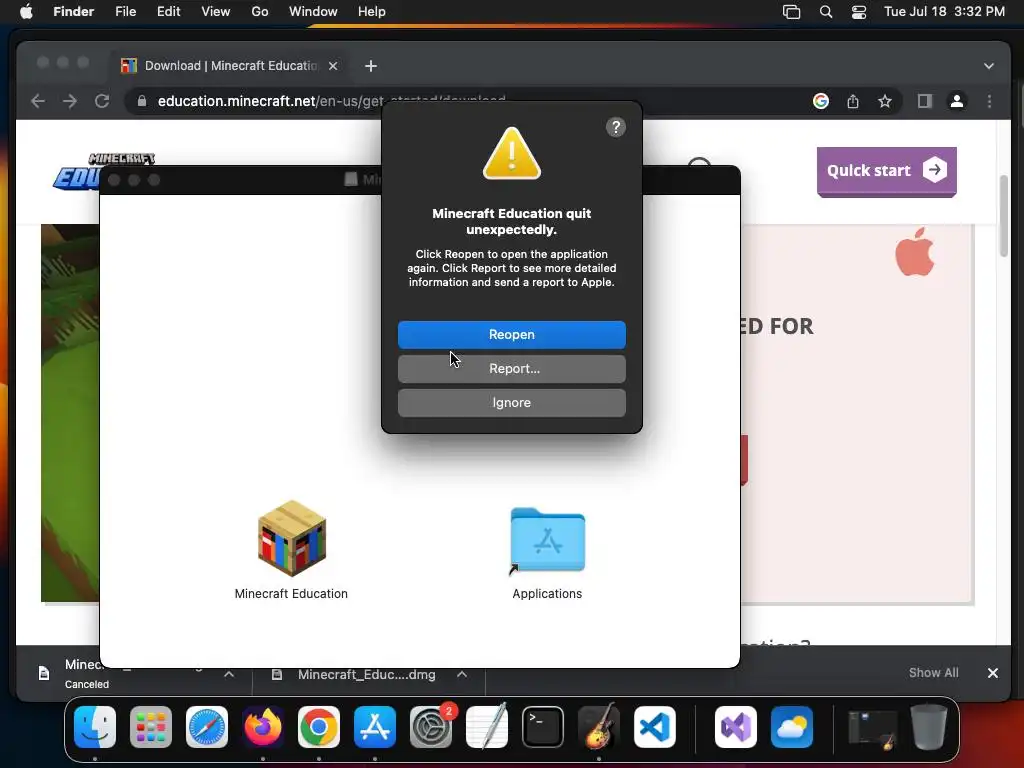Open the help question mark in dialog
The width and height of the screenshot is (1024, 768).
(x=616, y=127)
